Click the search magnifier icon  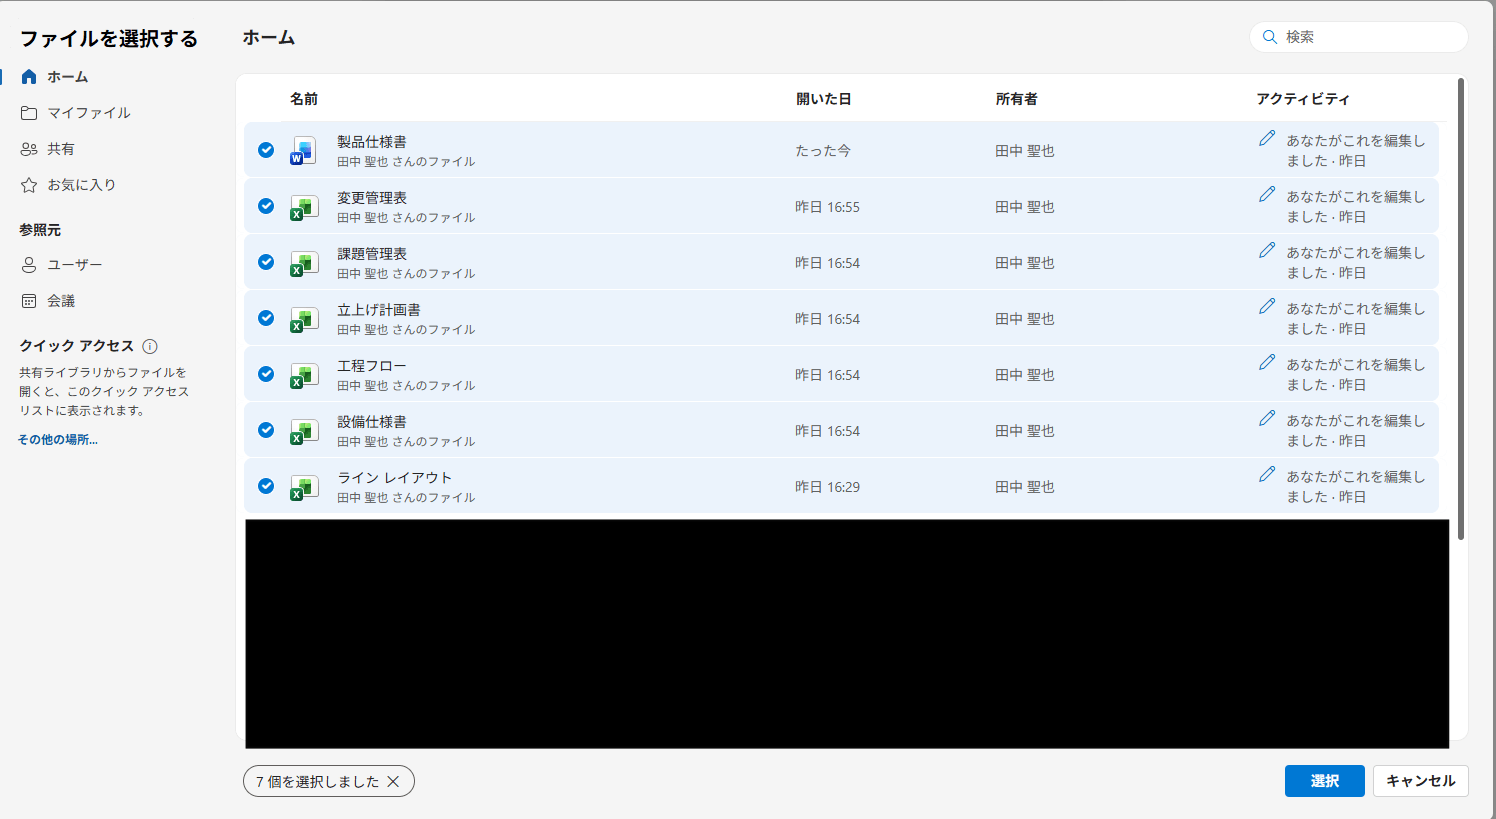1270,37
